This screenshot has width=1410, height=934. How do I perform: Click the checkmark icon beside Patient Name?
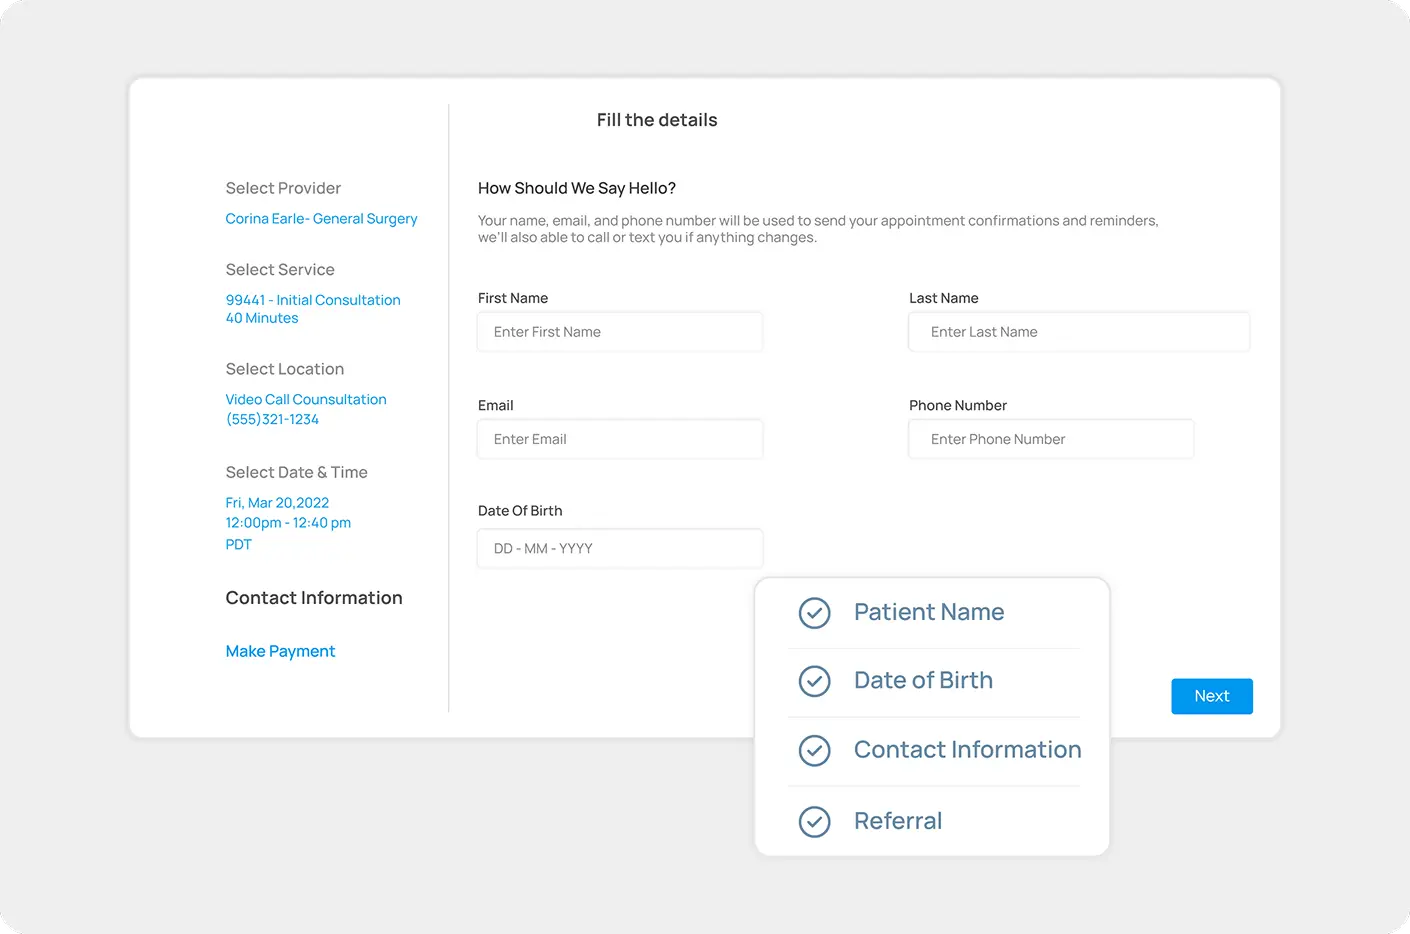(x=814, y=613)
